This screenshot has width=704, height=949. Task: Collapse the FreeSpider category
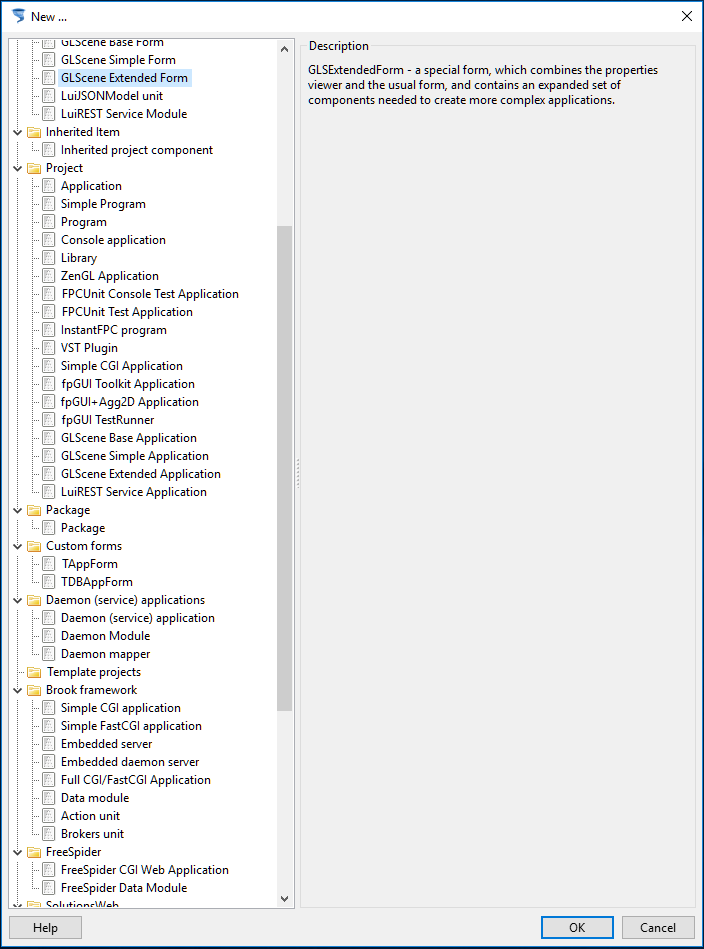pyautogui.click(x=18, y=852)
